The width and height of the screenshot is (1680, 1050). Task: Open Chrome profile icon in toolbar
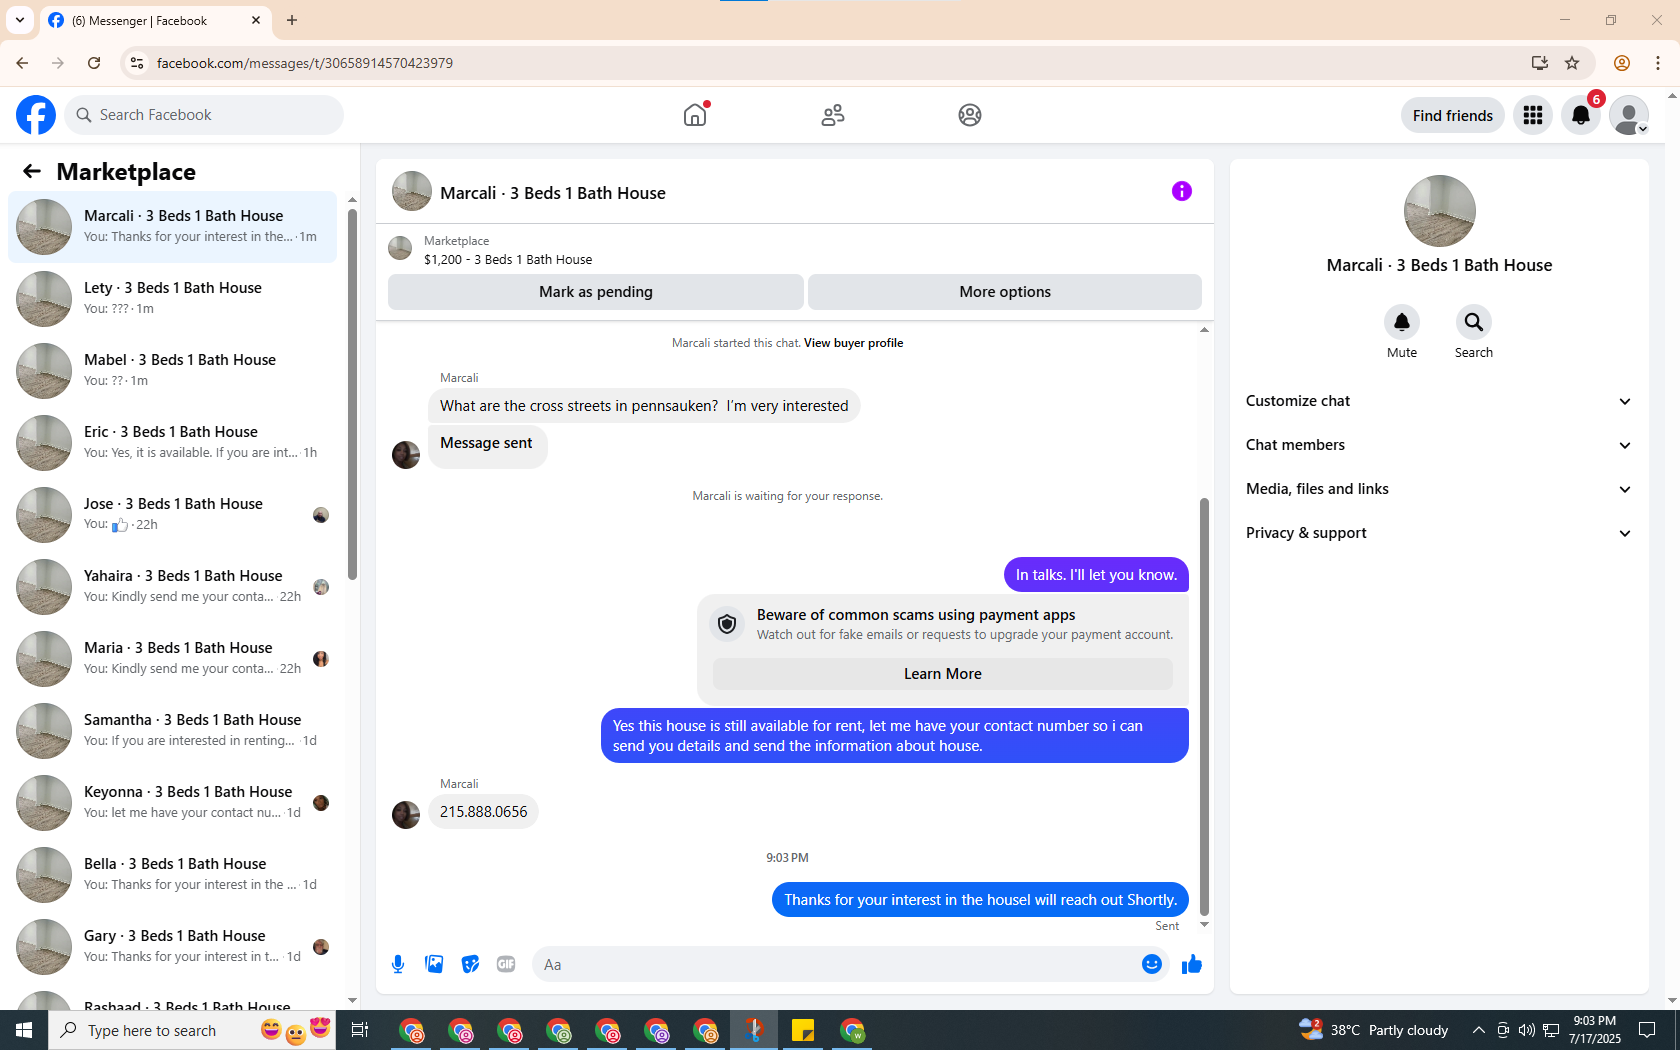(1622, 63)
